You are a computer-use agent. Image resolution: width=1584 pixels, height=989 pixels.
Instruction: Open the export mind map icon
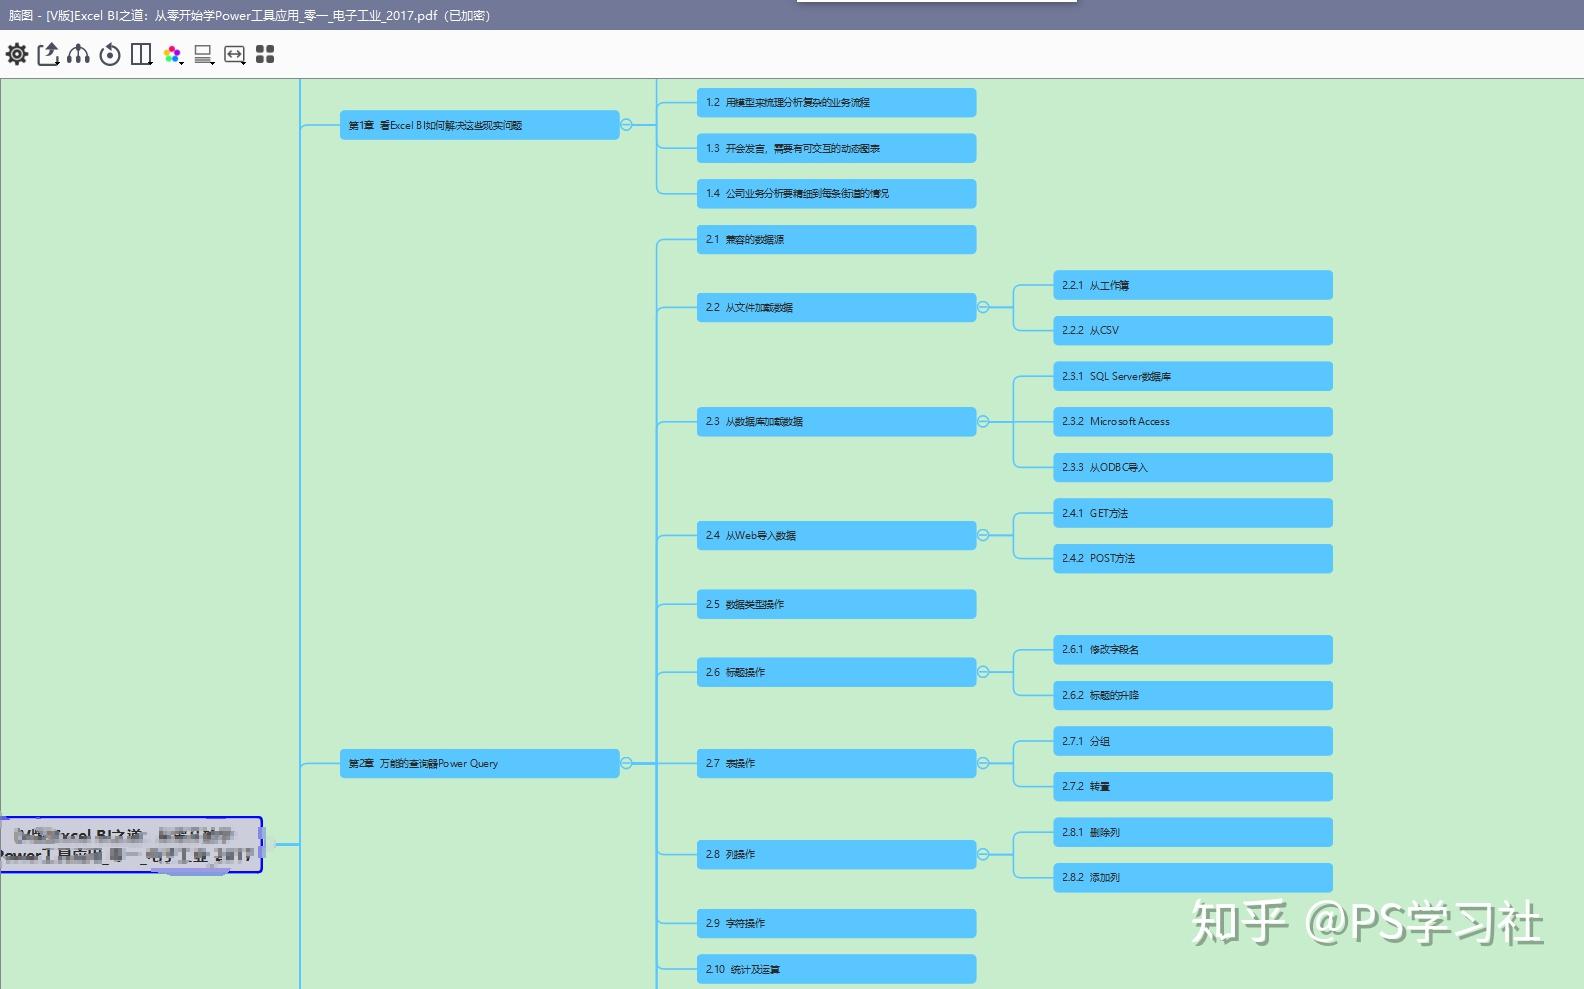[48, 54]
